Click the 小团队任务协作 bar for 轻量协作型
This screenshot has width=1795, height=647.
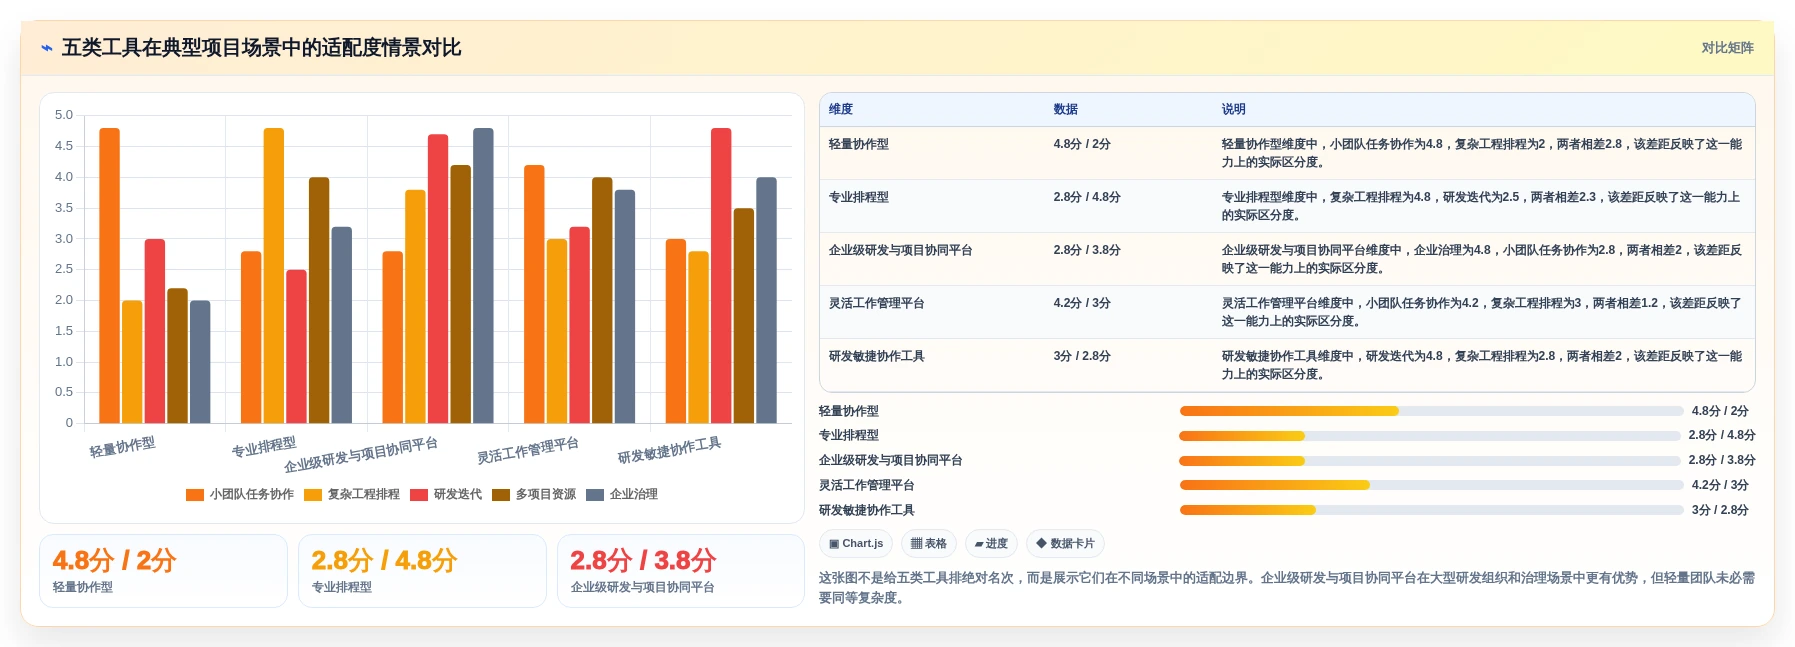(x=110, y=275)
